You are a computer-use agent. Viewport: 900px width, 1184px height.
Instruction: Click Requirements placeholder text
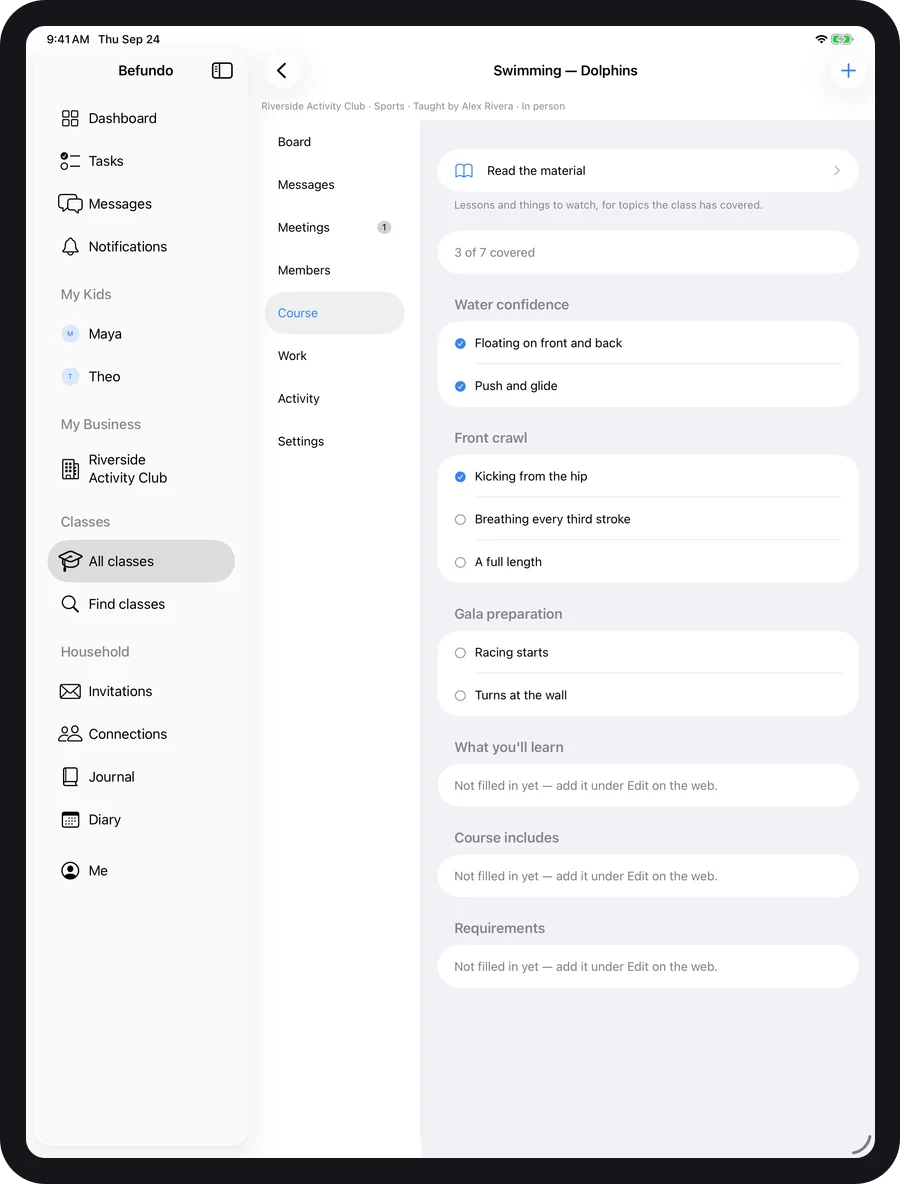(586, 967)
